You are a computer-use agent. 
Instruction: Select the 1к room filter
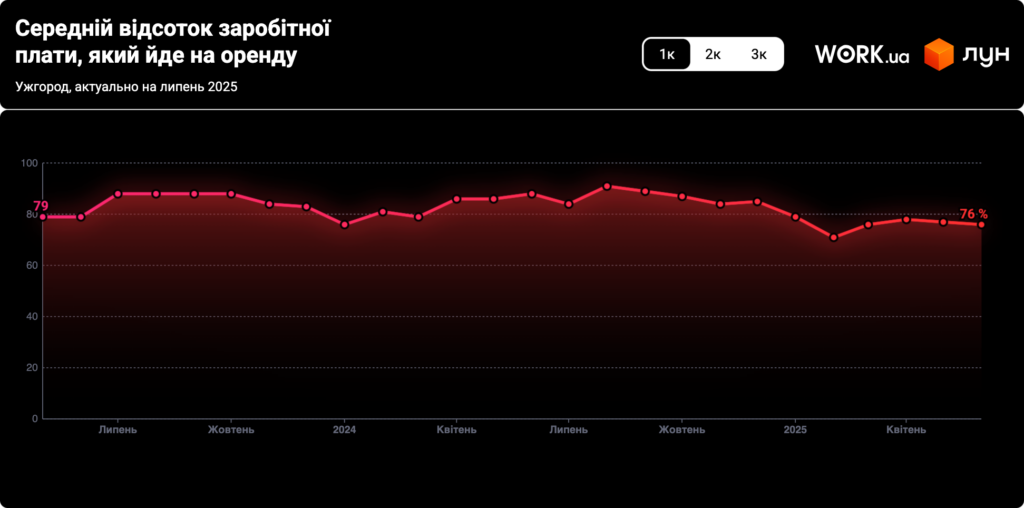(x=666, y=54)
